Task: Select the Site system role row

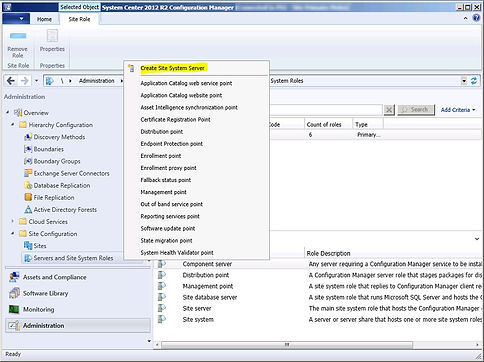Action: (318, 319)
